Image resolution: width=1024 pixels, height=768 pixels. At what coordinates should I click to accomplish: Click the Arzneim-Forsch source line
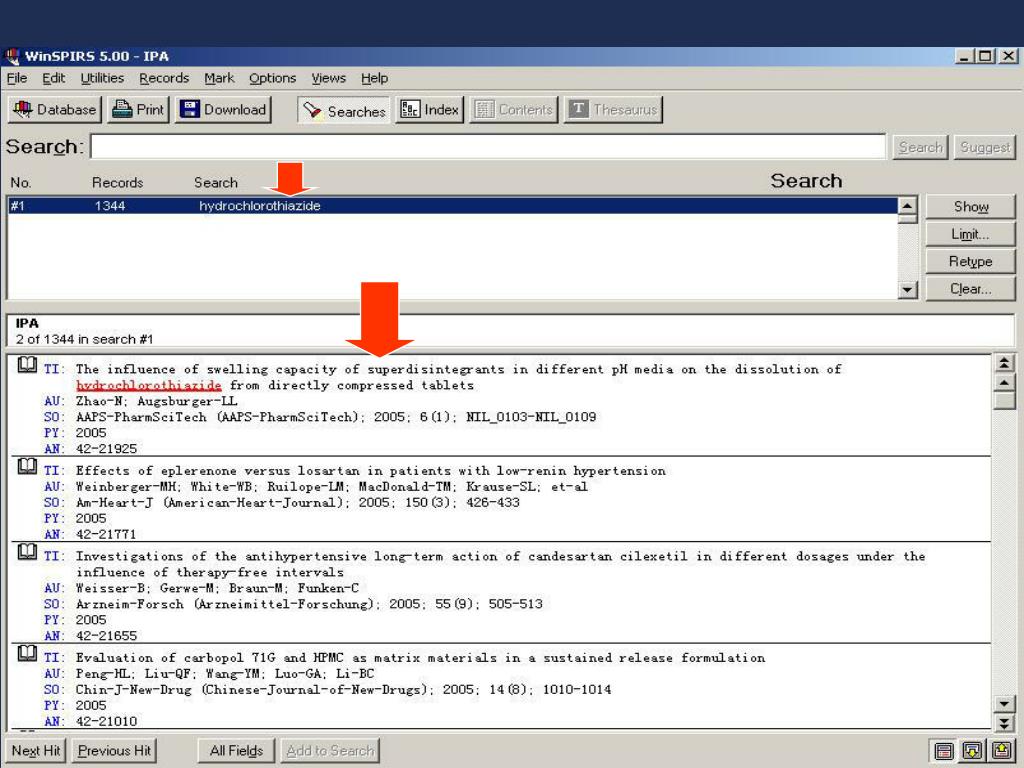pyautogui.click(x=309, y=604)
